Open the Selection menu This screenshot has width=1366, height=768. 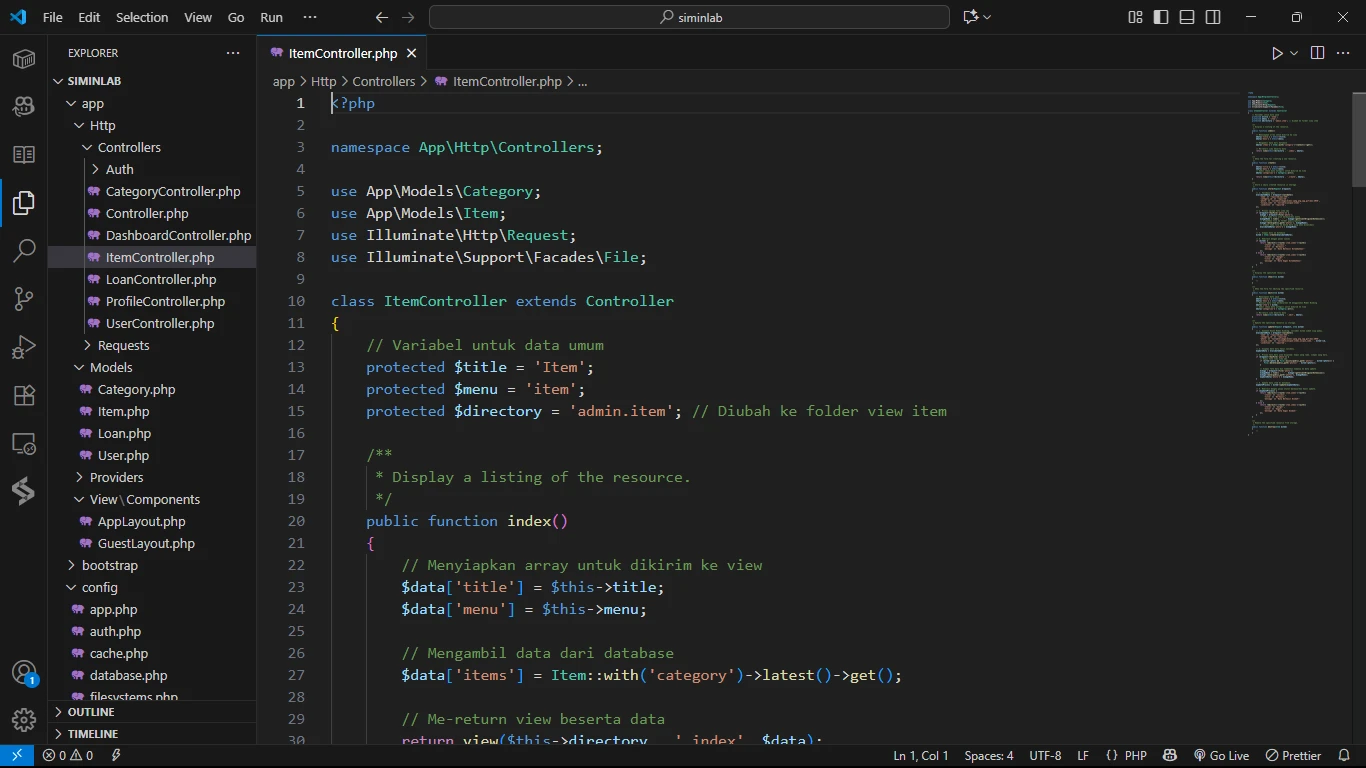point(142,17)
